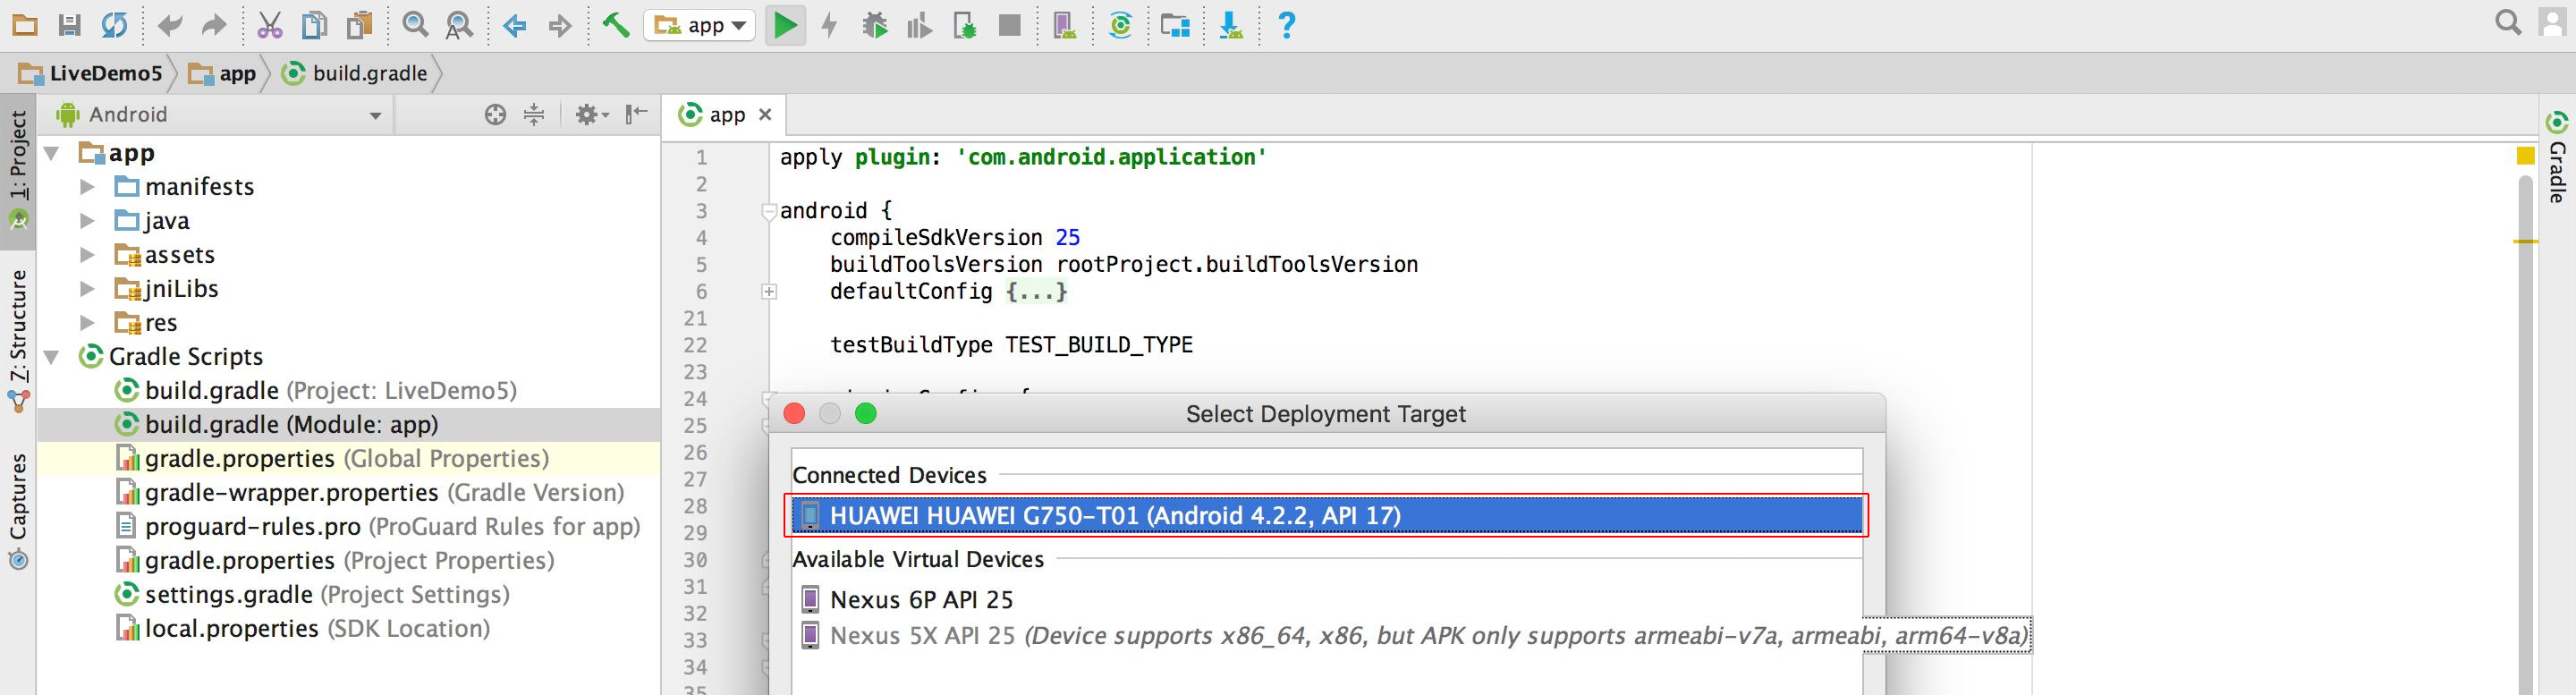
Task: Expand the manifests folder
Action: (87, 187)
